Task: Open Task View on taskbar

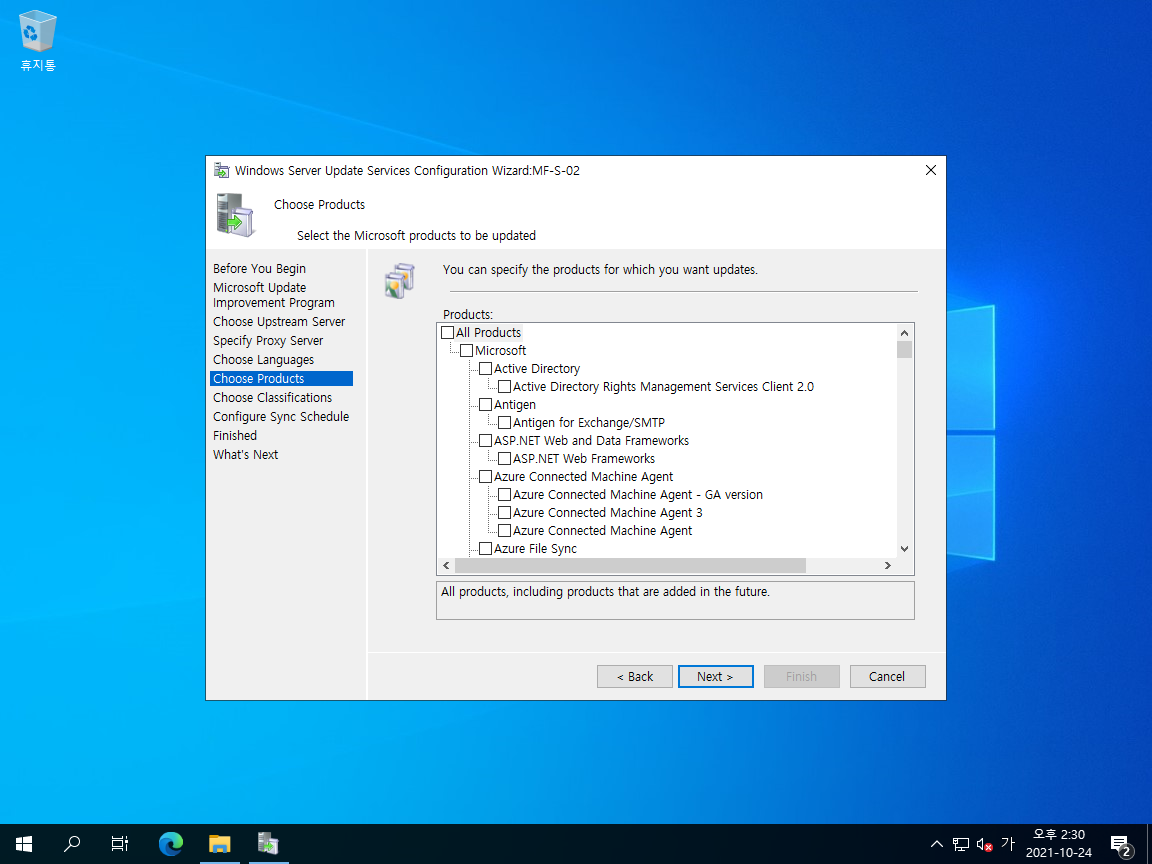Action: (120, 843)
